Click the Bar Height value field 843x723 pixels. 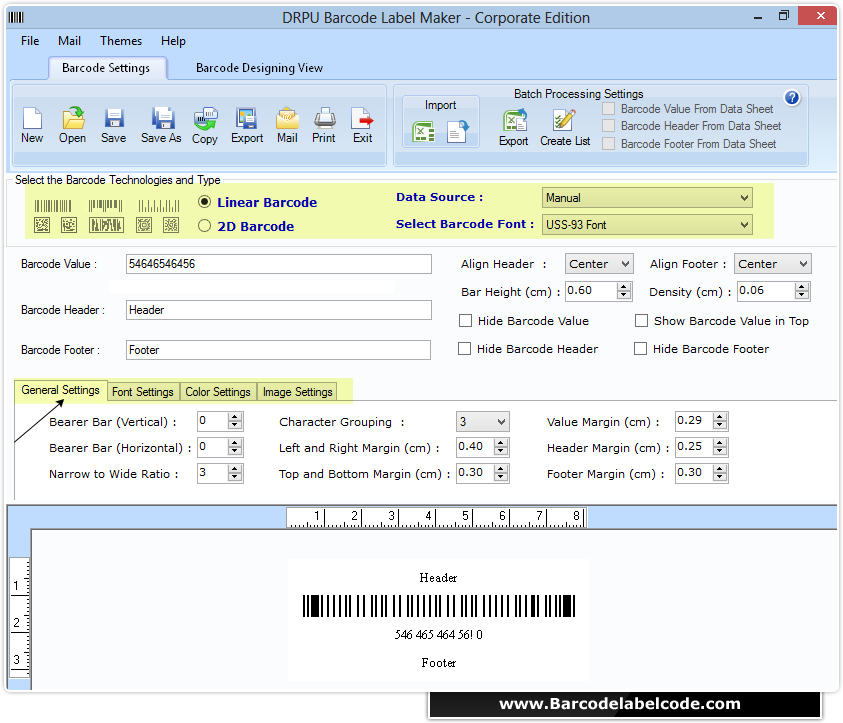(x=591, y=291)
